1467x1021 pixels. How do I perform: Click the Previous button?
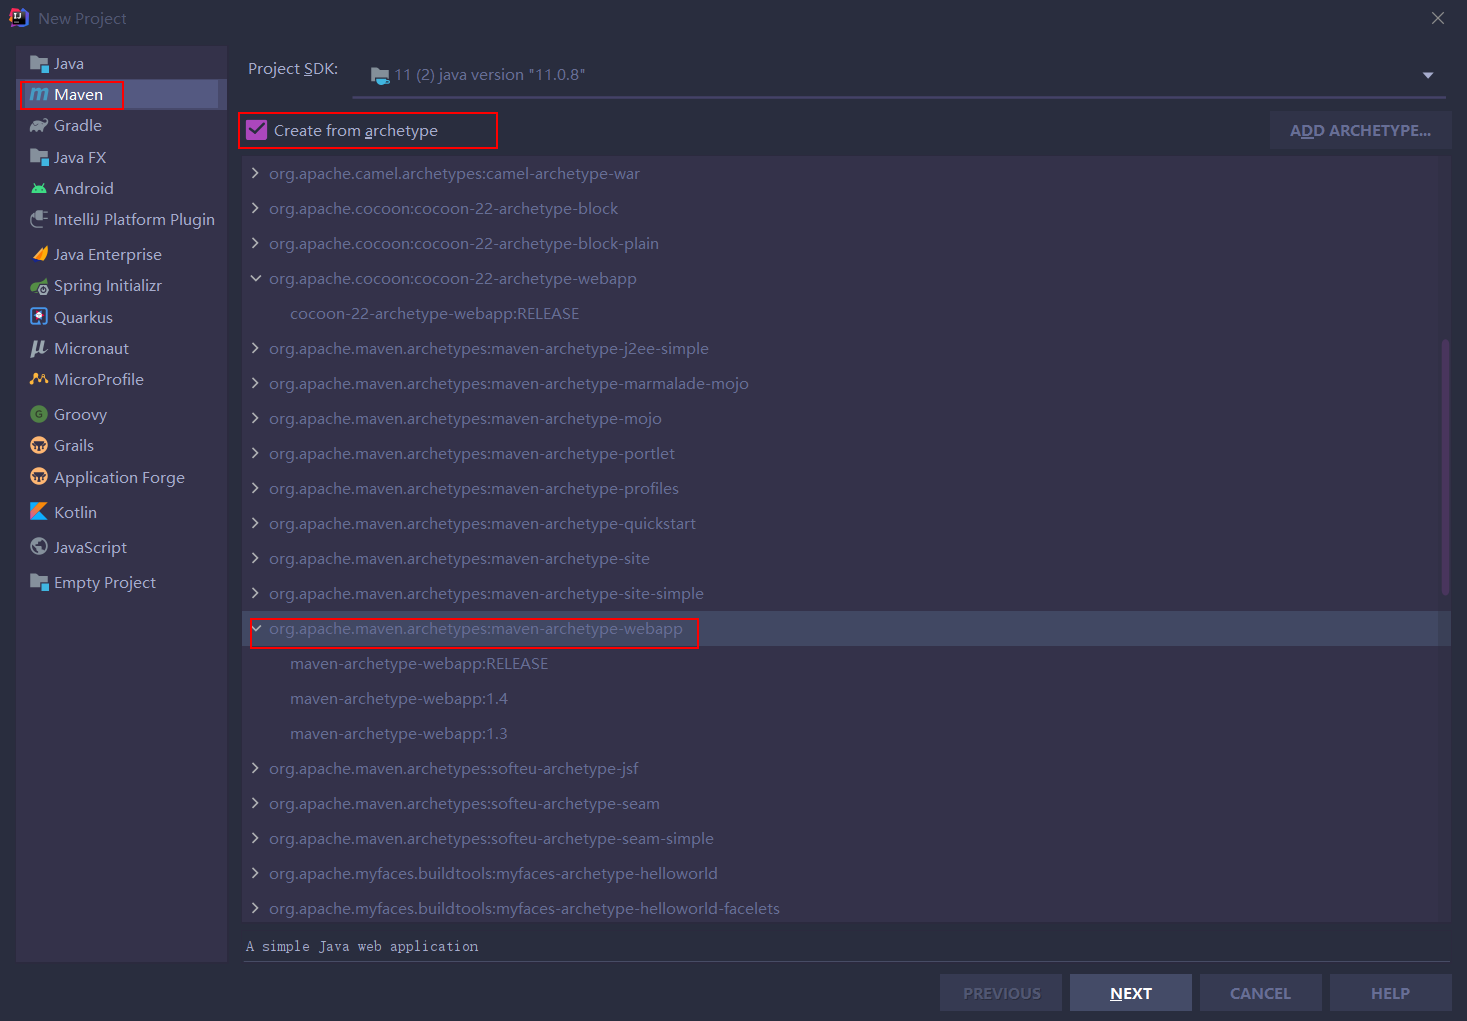click(1001, 993)
